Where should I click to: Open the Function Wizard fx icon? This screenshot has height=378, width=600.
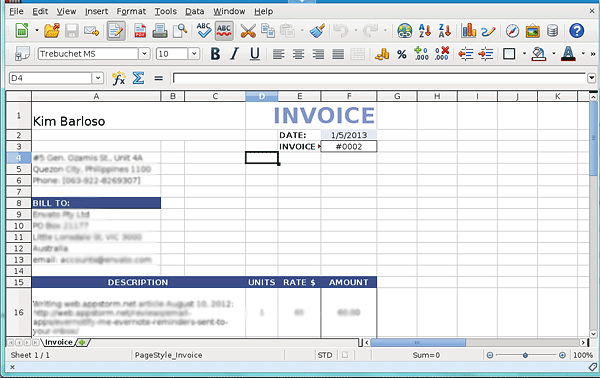pyautogui.click(x=119, y=78)
